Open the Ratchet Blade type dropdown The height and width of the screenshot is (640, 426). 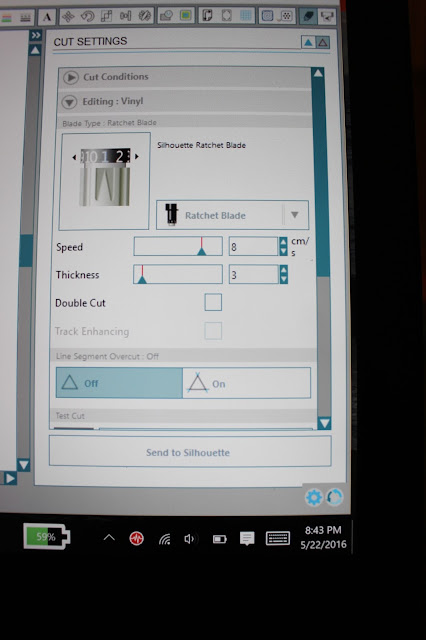coord(232,215)
